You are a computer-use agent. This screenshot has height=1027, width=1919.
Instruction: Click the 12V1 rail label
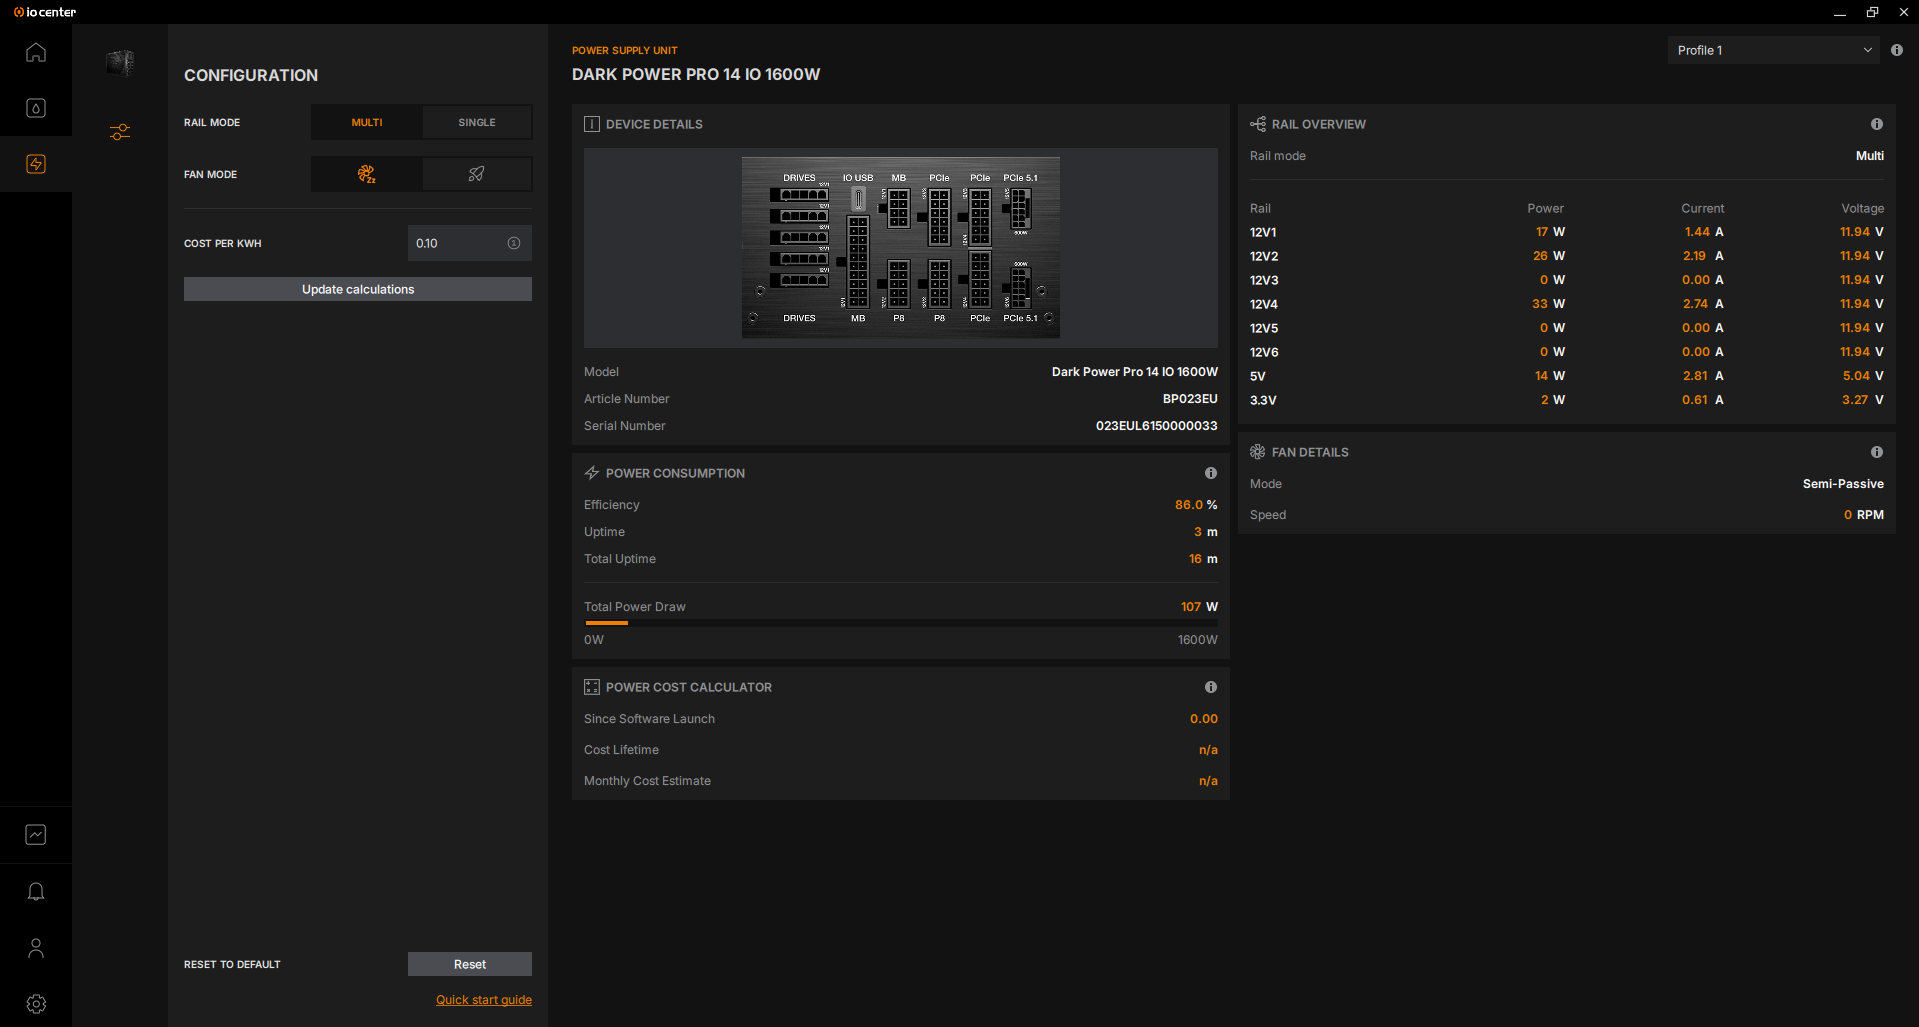tap(1263, 232)
